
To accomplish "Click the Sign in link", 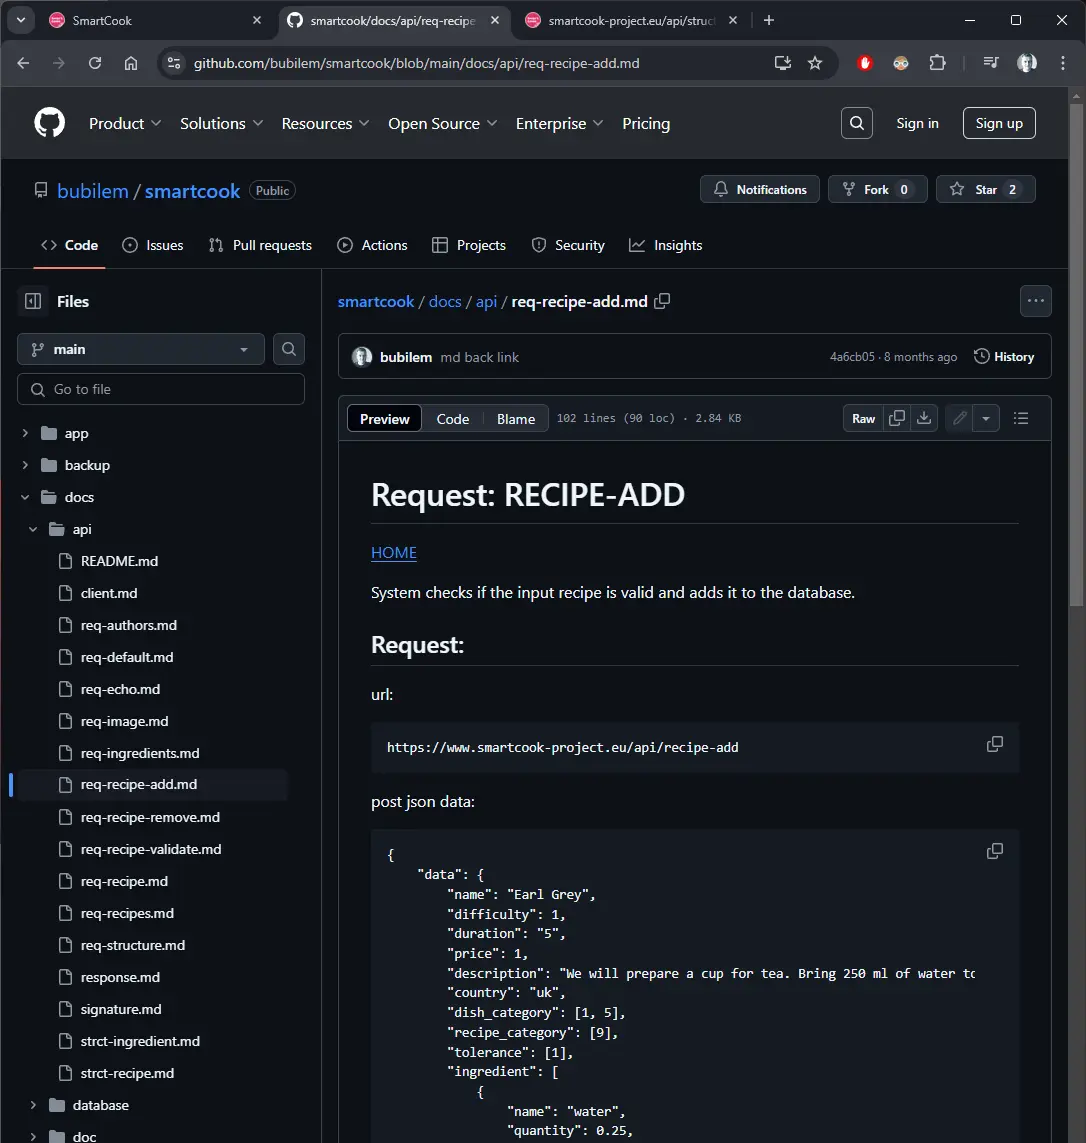I will [917, 123].
